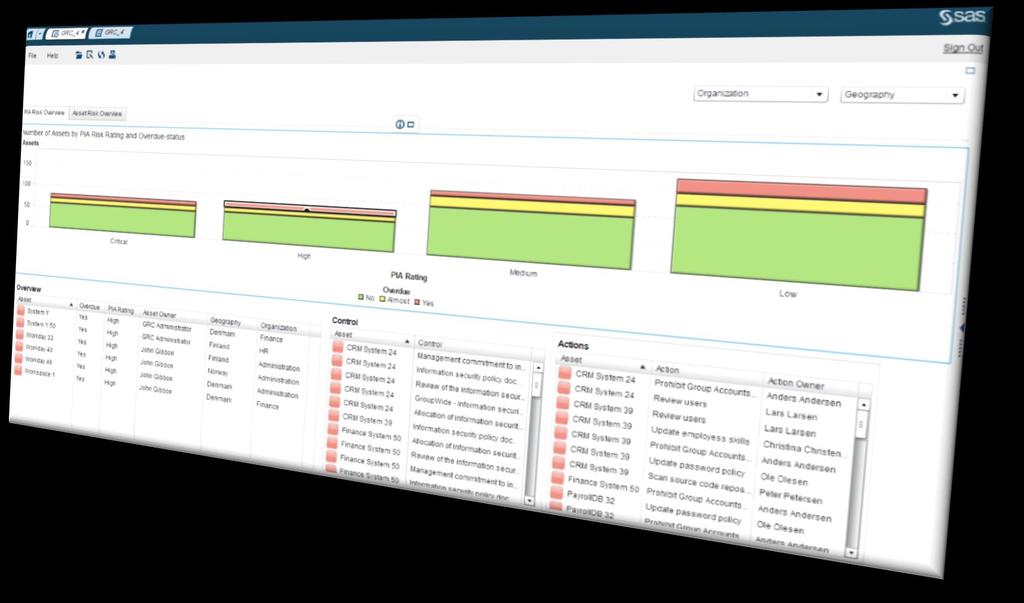The image size is (1024, 603).
Task: Click the last toolbar icon after refresh
Action: 112,56
